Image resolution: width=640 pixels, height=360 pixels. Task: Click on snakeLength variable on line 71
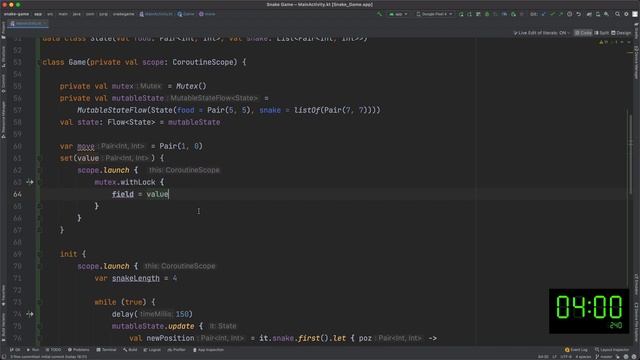point(136,278)
